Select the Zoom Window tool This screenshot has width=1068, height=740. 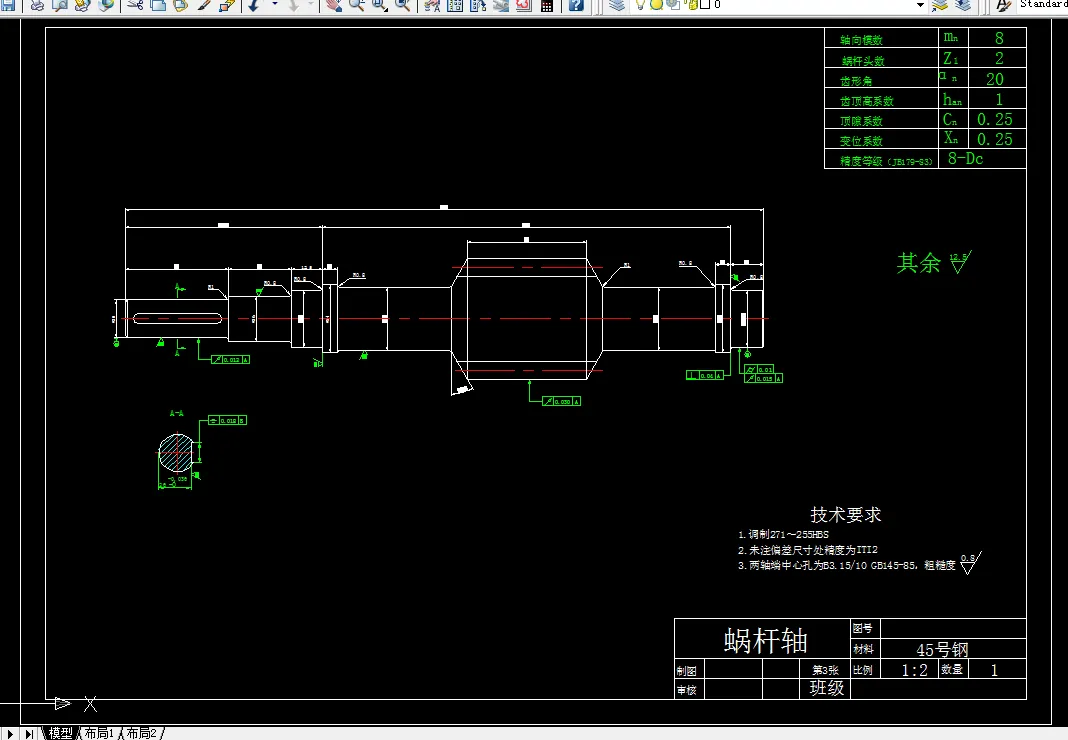coord(379,5)
